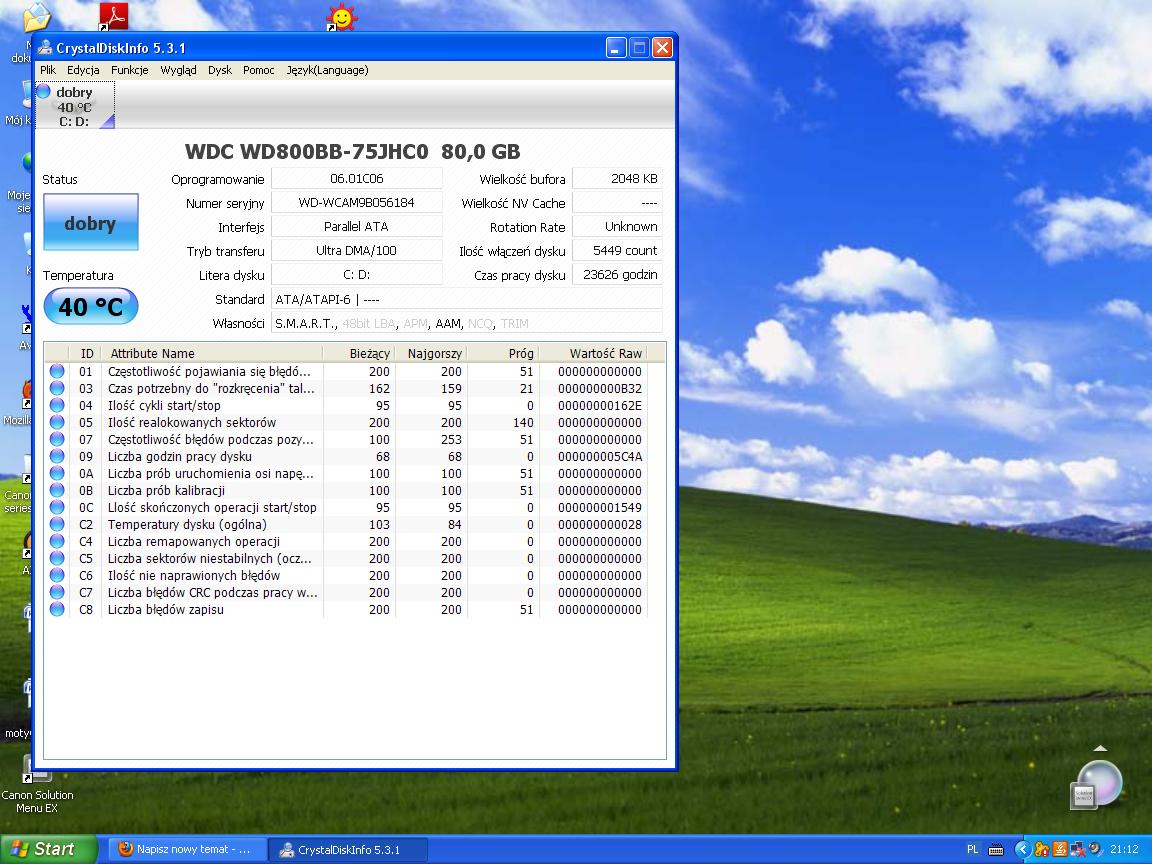This screenshot has height=864, width=1152.
Task: Click the status orb for attribute C6
Action: point(57,575)
